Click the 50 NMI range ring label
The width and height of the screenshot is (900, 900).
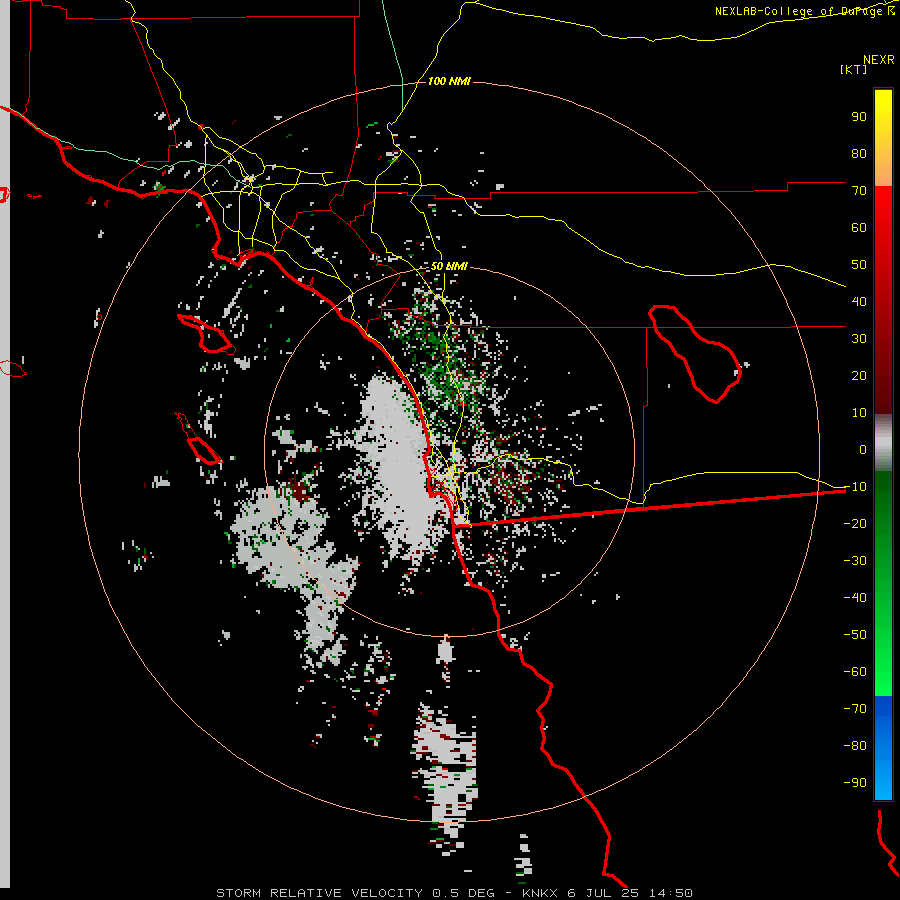pyautogui.click(x=449, y=266)
